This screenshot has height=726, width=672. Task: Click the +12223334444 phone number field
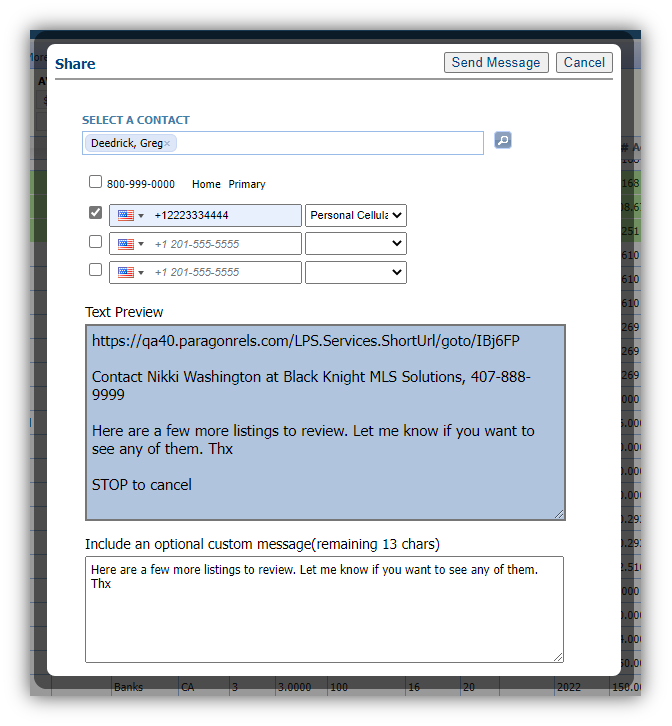(205, 215)
